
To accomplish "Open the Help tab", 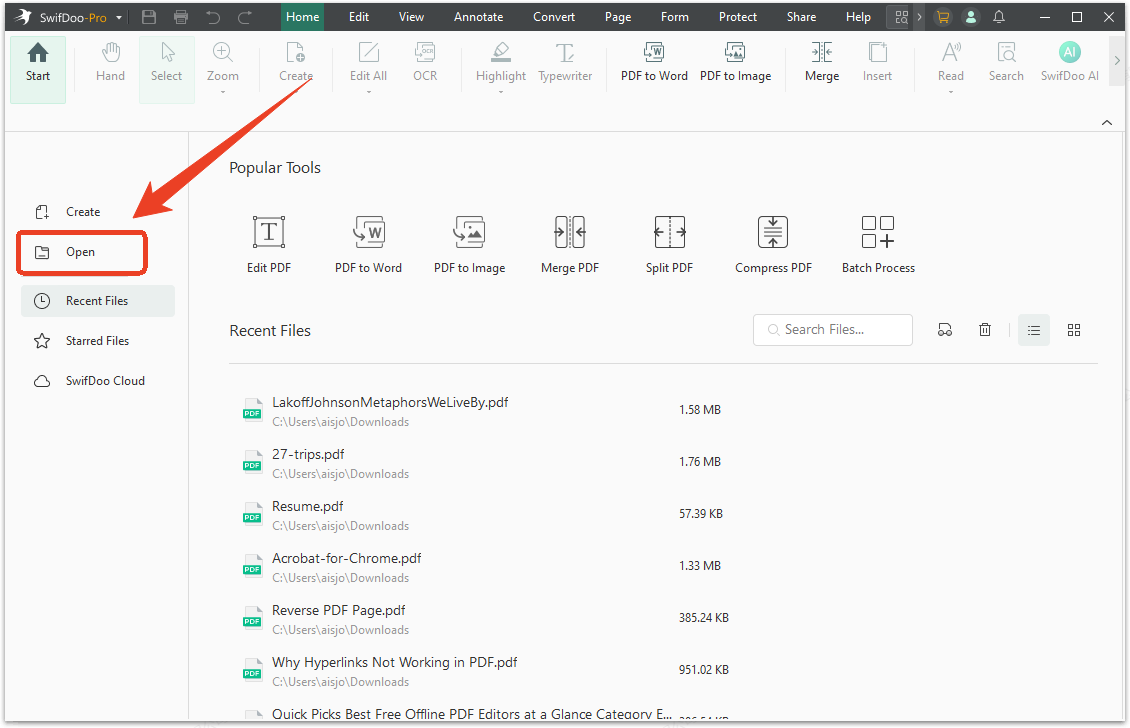I will click(x=858, y=17).
